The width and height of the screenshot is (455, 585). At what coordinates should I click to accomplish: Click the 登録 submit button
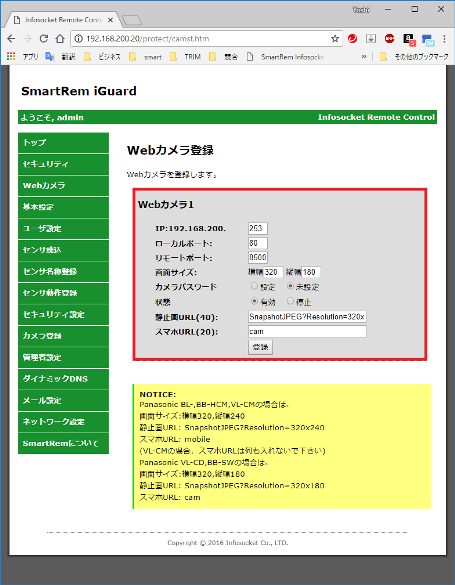(260, 347)
